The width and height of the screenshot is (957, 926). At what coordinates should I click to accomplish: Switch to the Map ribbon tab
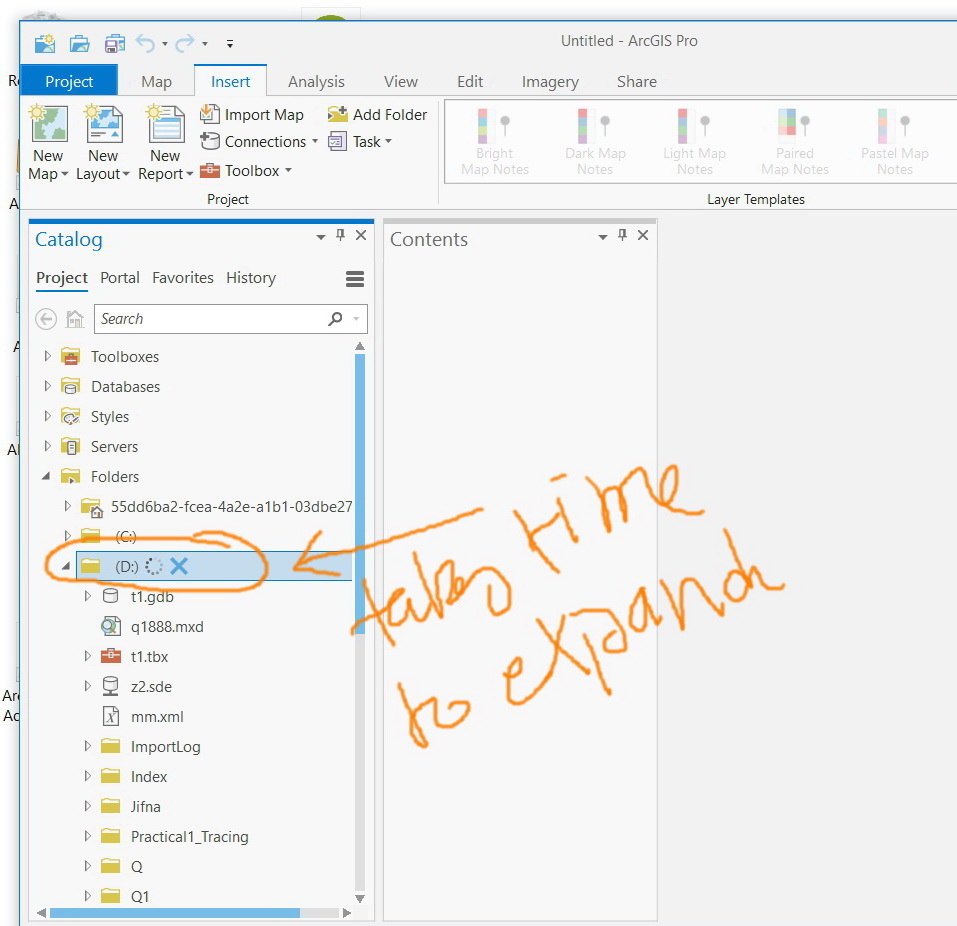click(x=156, y=82)
